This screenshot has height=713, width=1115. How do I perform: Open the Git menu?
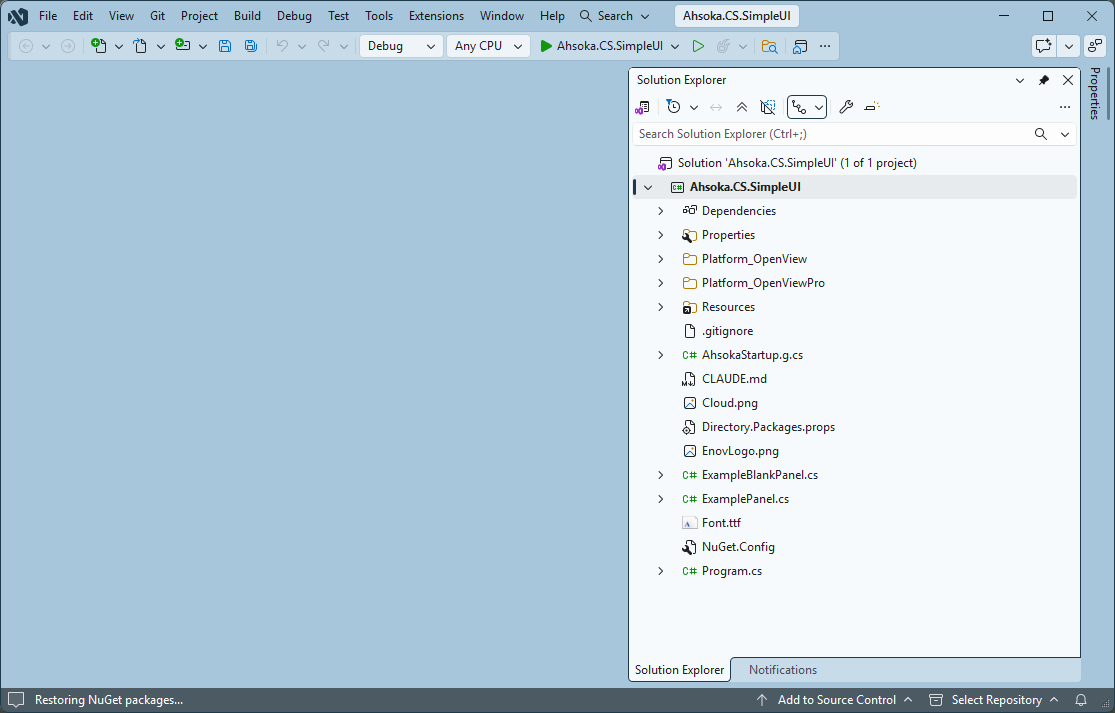click(157, 16)
